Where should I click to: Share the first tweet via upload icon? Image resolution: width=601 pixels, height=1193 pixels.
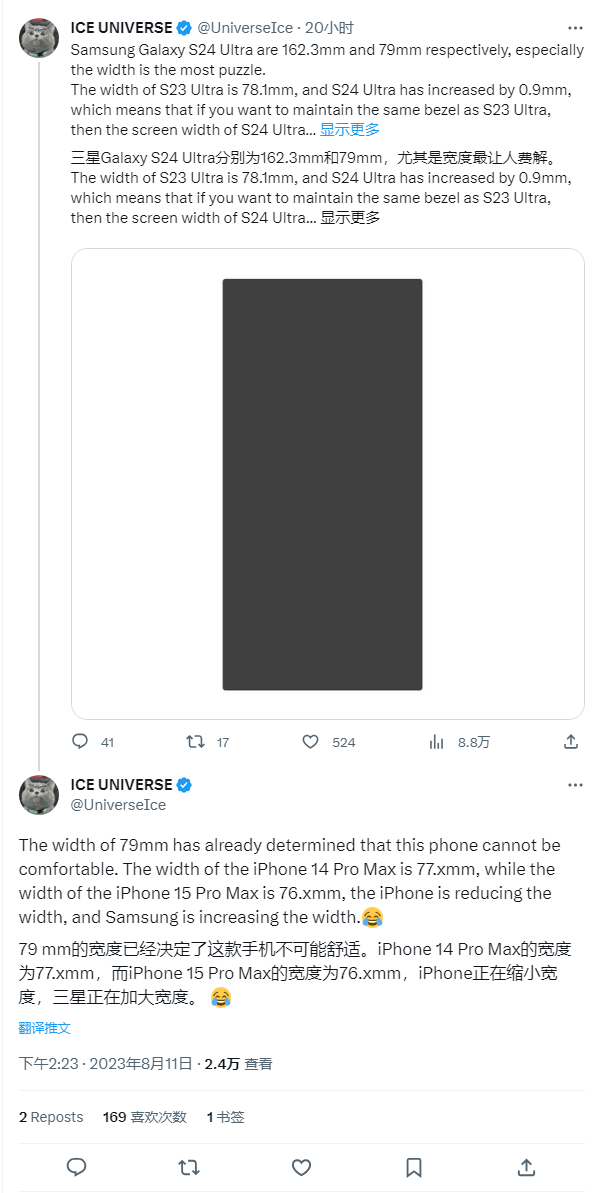pos(571,742)
